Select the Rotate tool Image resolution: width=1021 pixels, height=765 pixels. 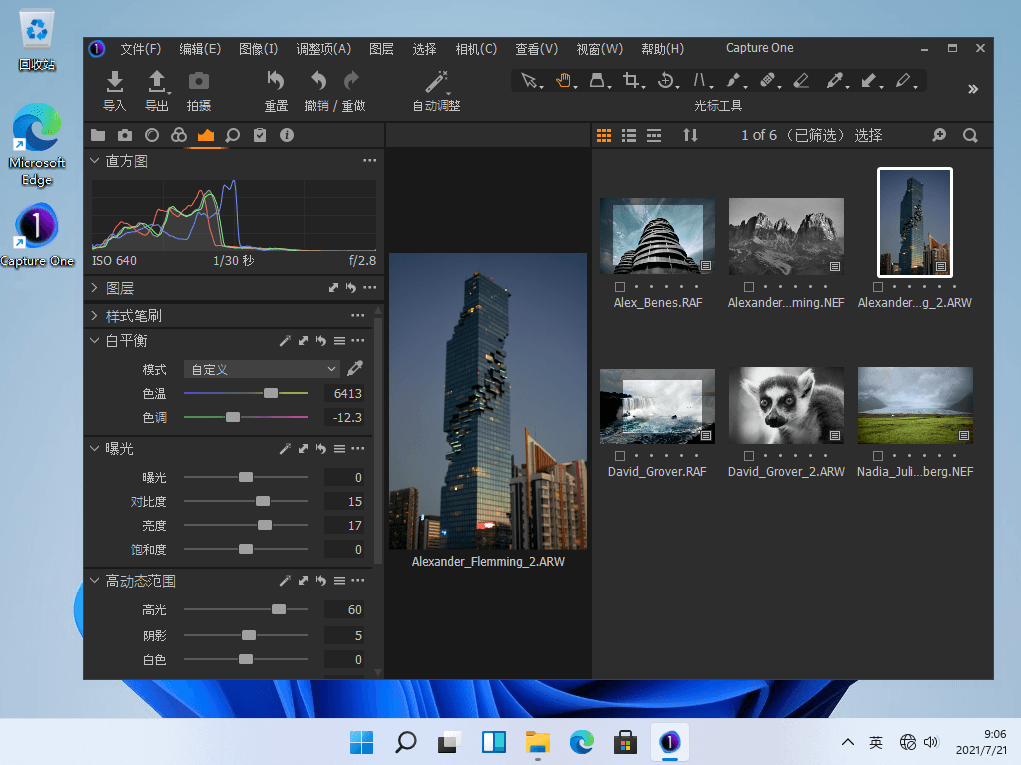[x=665, y=81]
